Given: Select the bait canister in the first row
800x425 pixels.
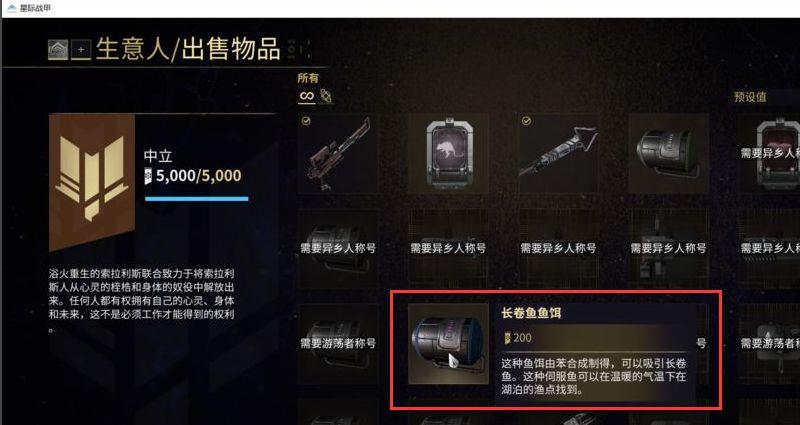Looking at the screenshot, I should click(x=669, y=154).
